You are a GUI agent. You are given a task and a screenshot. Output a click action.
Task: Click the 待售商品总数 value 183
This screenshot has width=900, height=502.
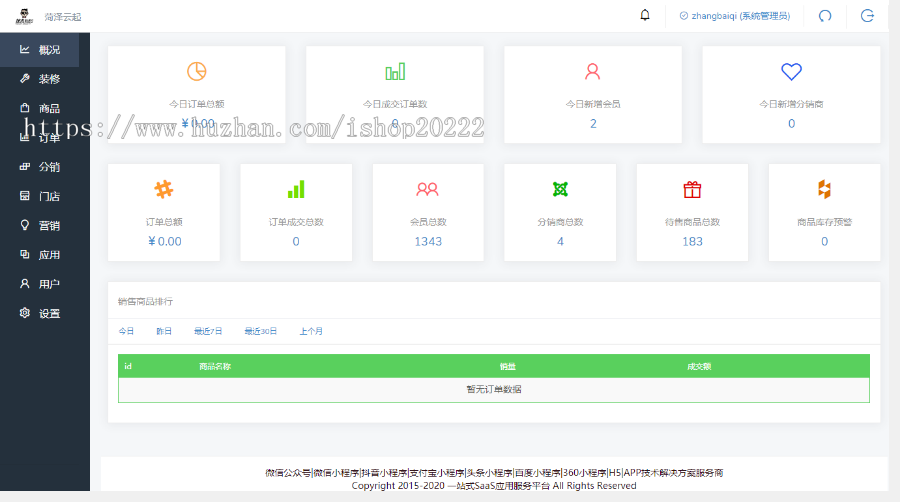pos(692,242)
